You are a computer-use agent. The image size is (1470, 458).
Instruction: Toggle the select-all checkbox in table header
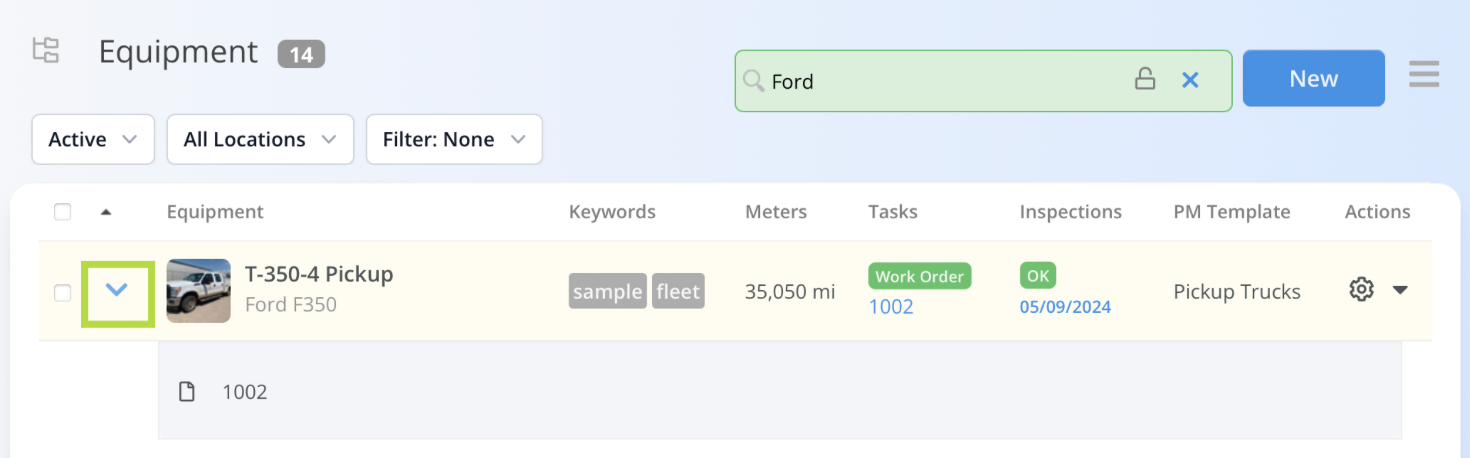point(63,212)
